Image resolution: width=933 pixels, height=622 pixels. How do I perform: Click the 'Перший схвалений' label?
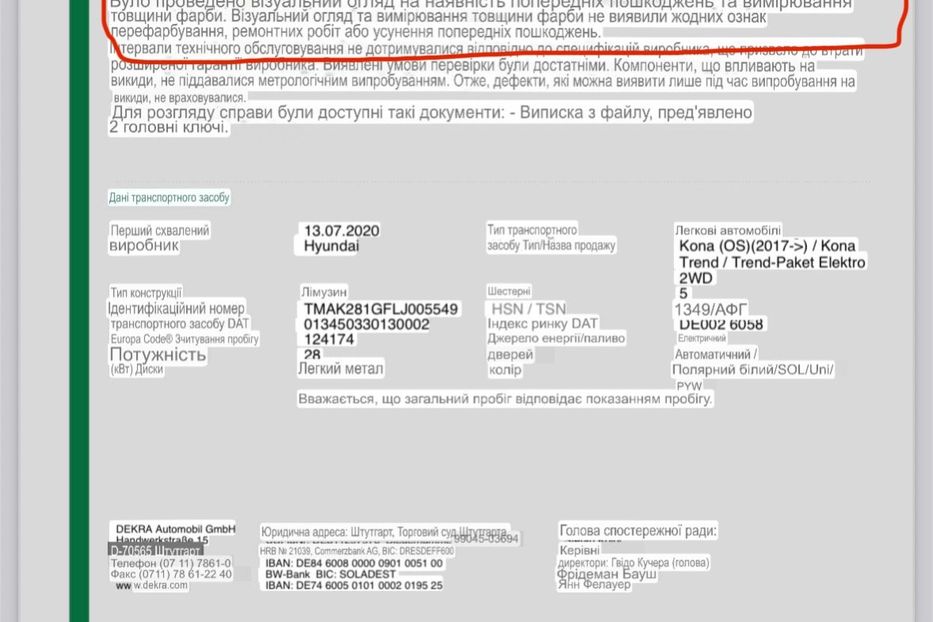pos(159,230)
